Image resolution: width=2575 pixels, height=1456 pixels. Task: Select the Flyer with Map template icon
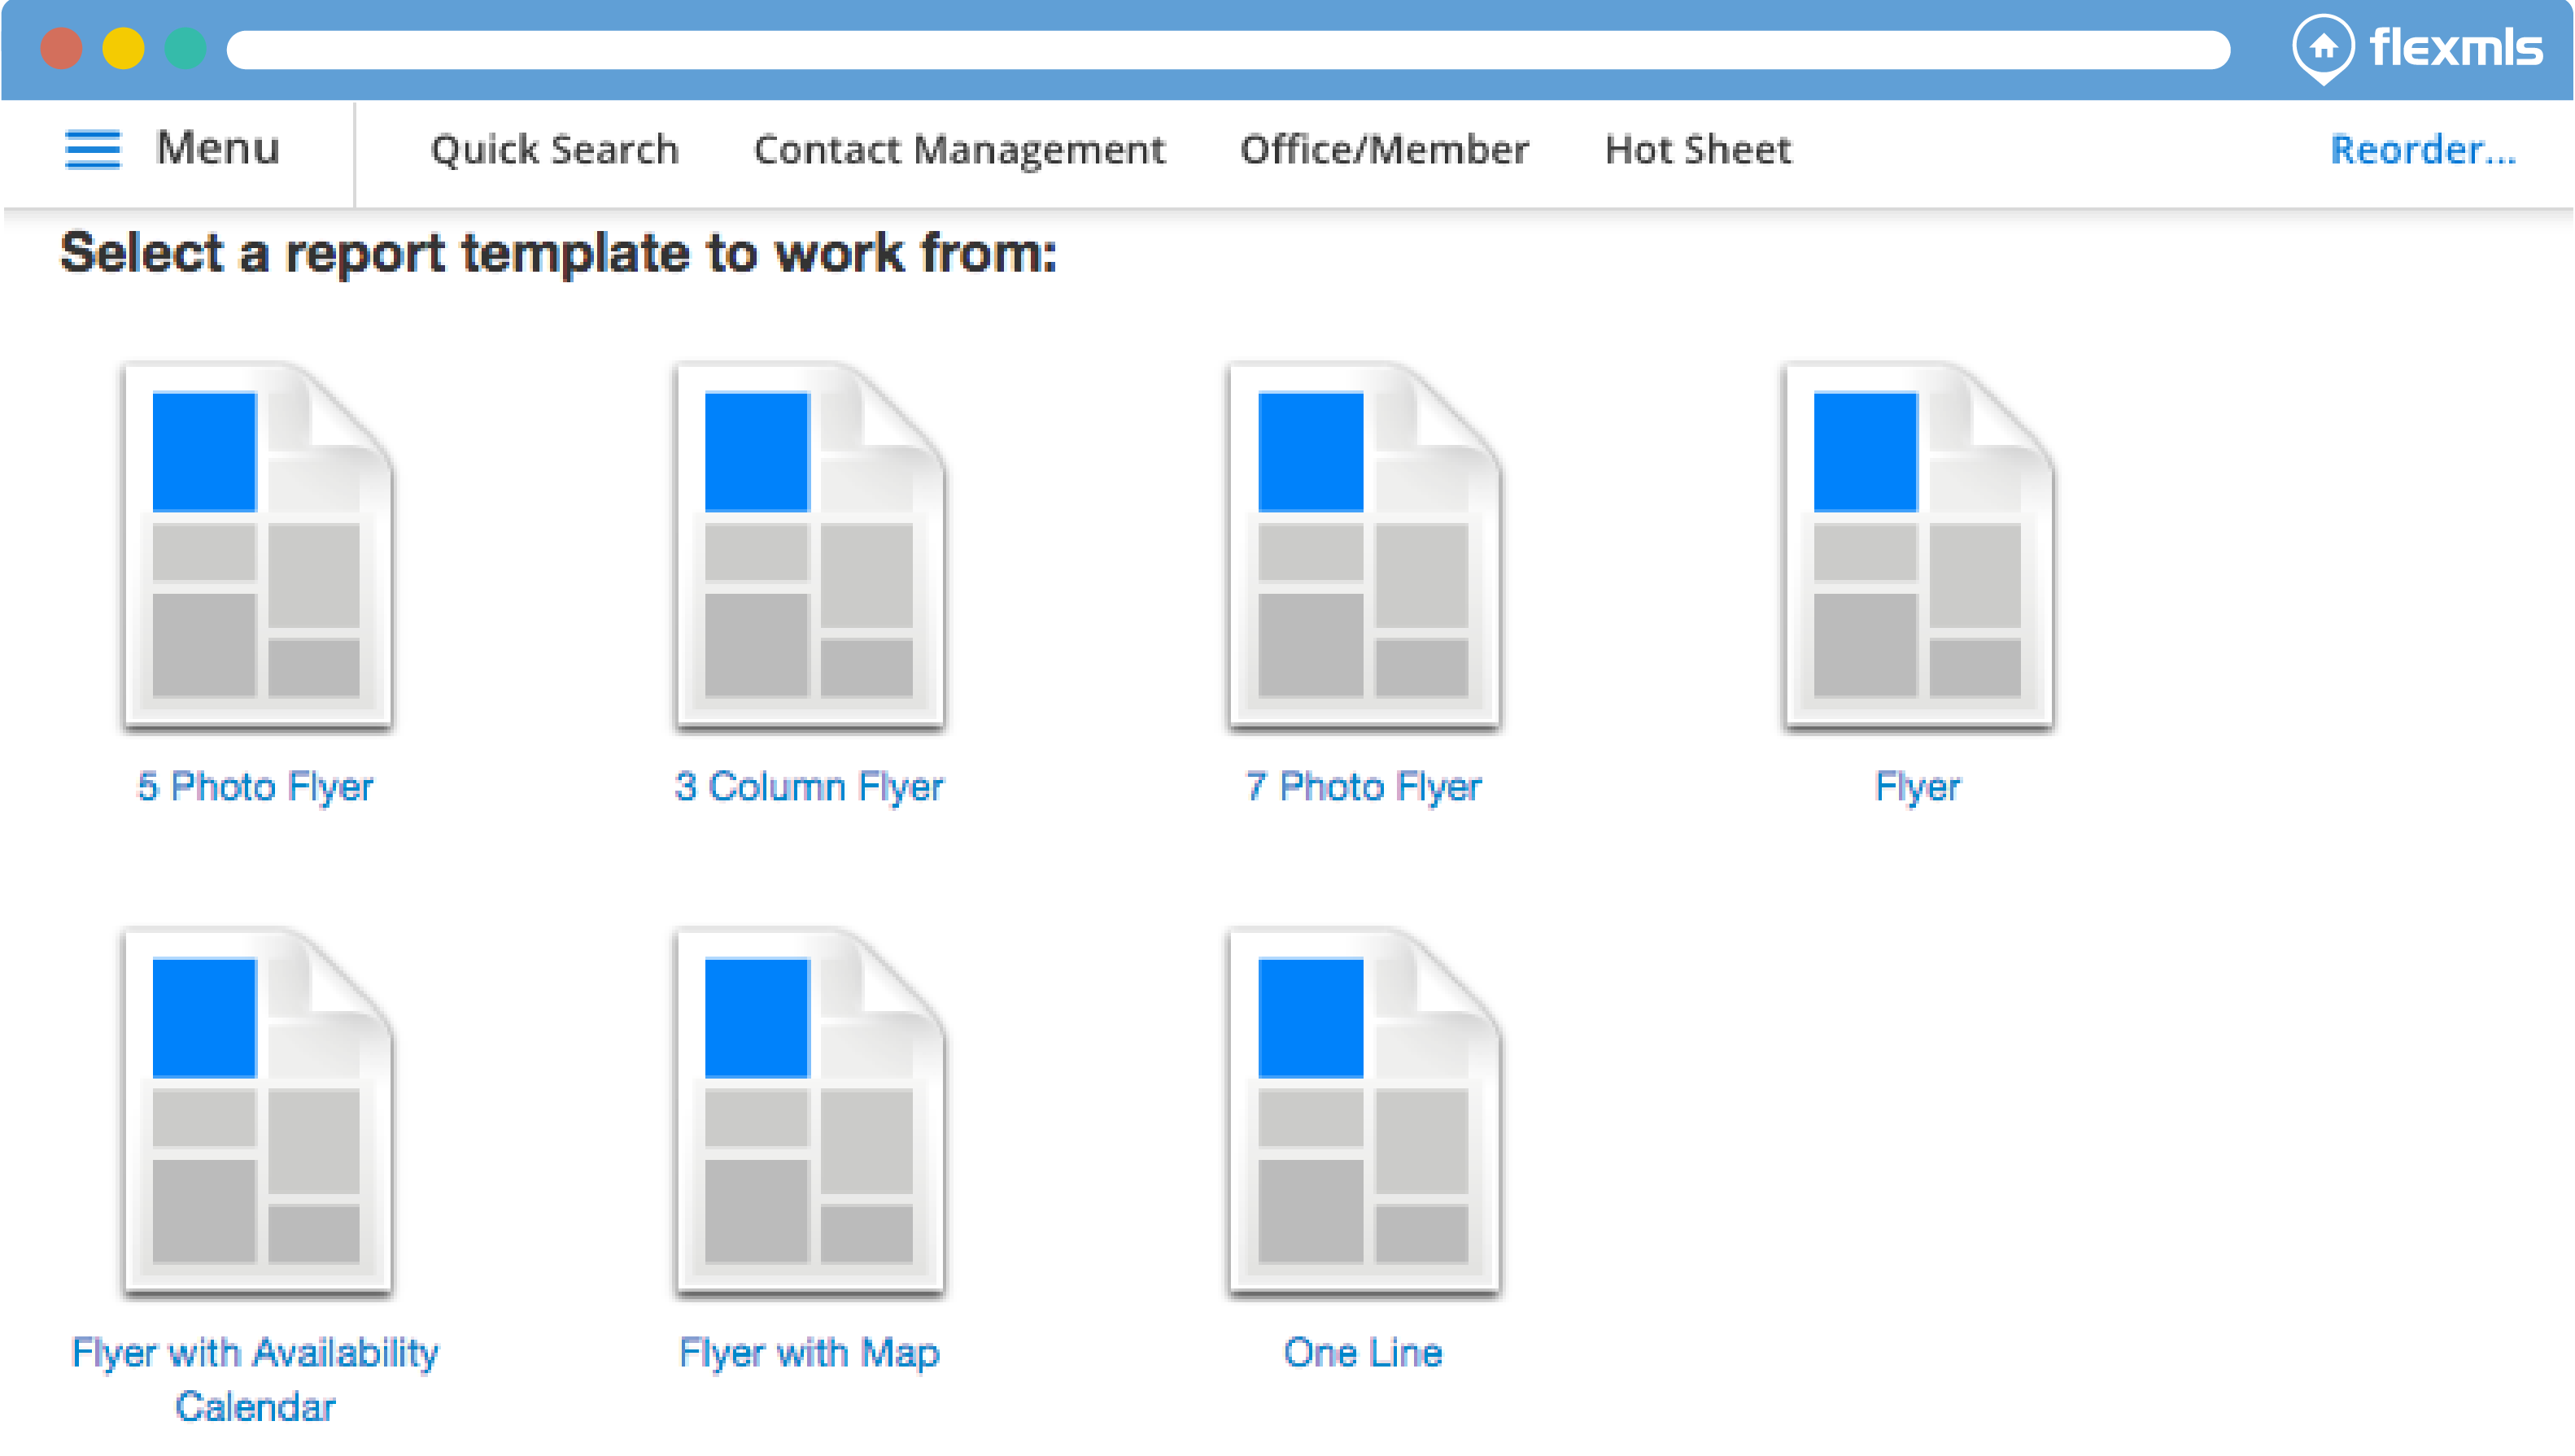810,1112
